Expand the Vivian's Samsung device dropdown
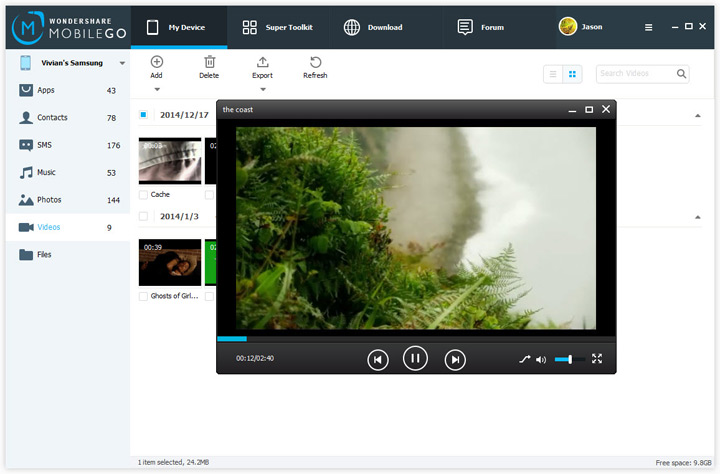 click(x=122, y=63)
